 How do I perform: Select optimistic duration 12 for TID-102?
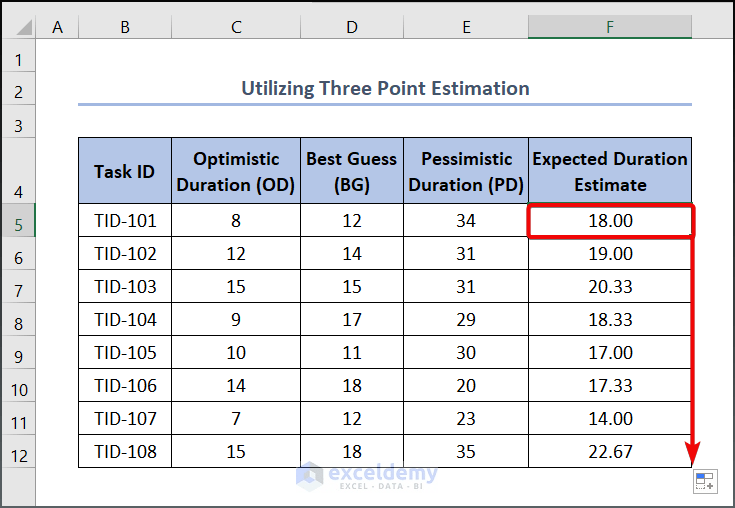point(236,253)
